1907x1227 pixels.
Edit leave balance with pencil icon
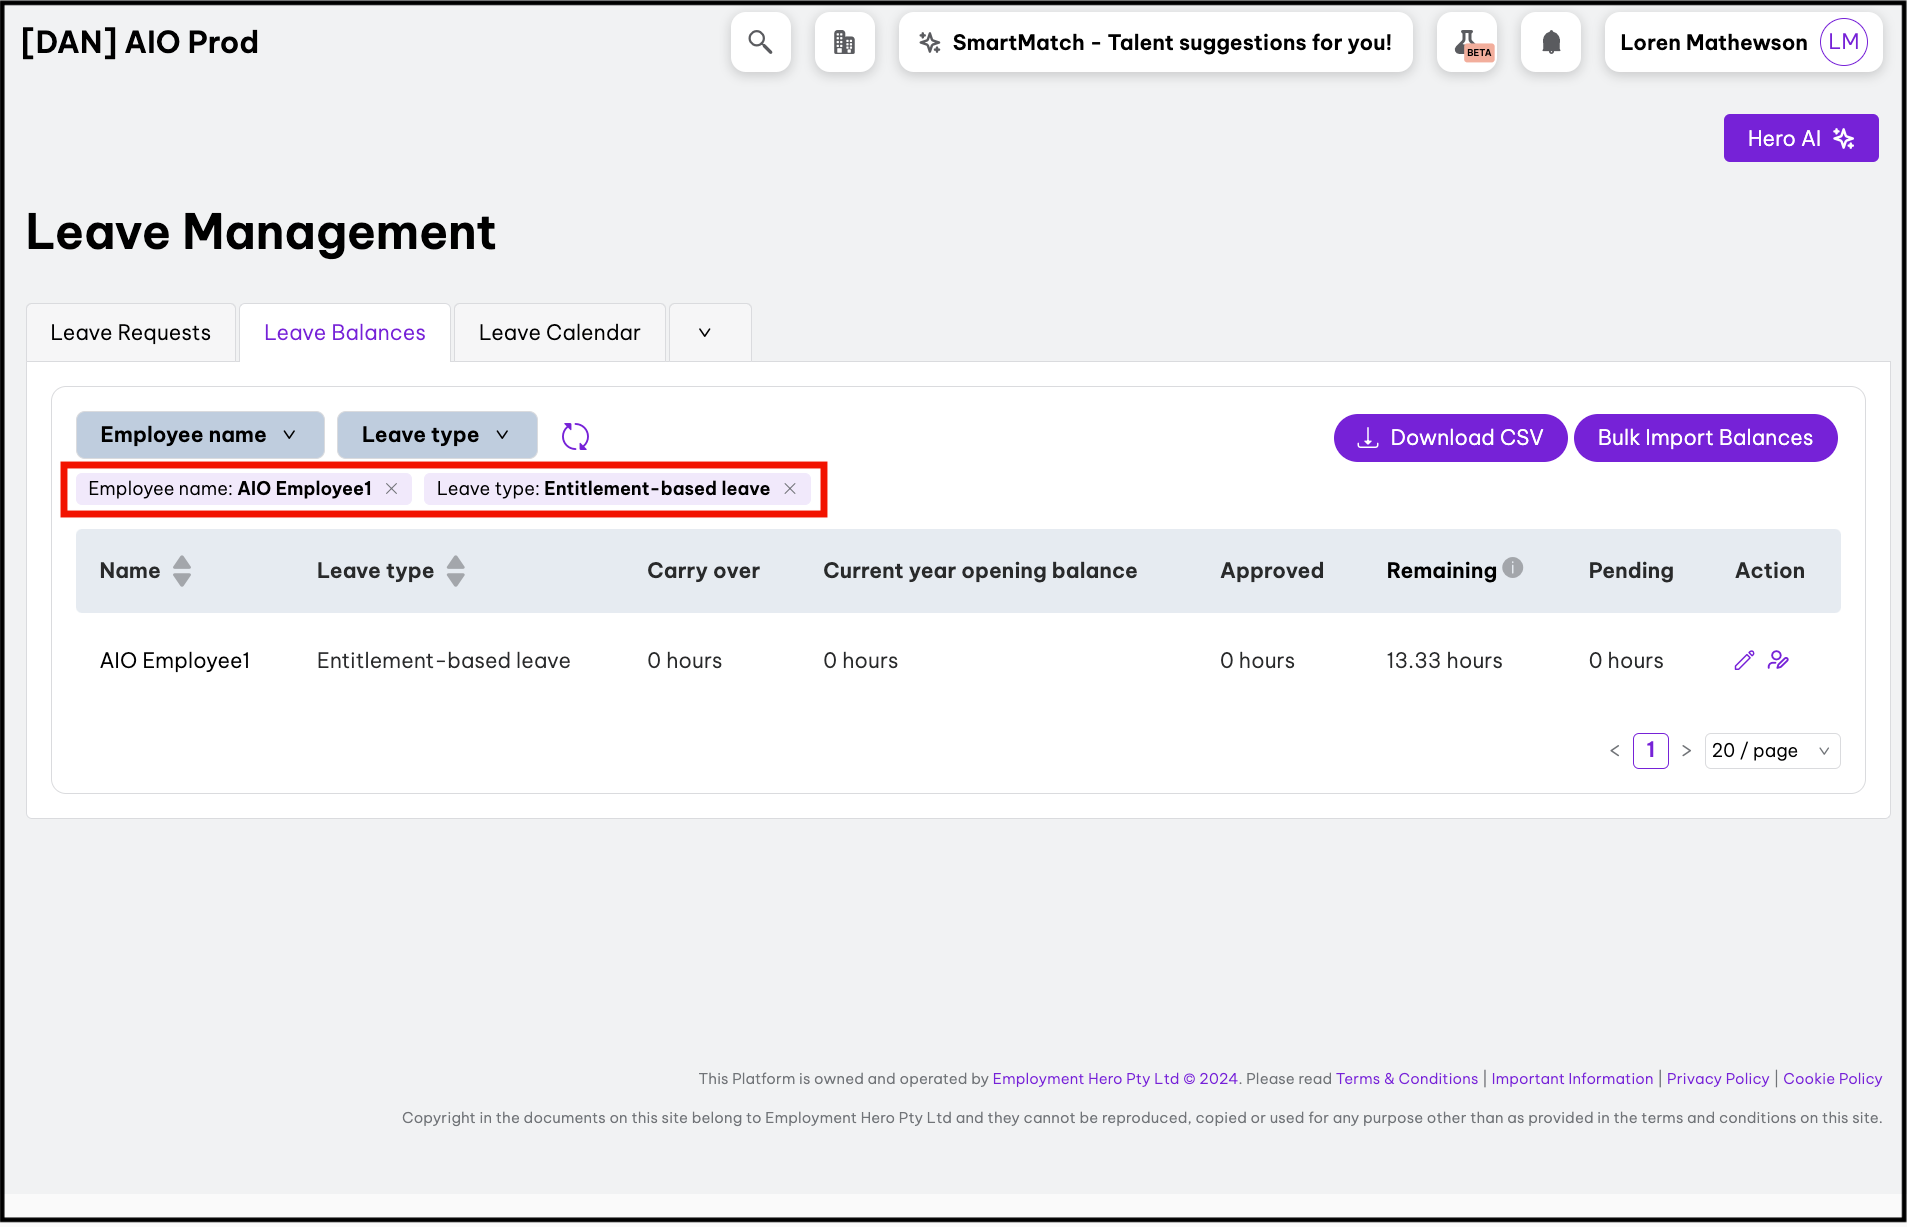coord(1743,660)
